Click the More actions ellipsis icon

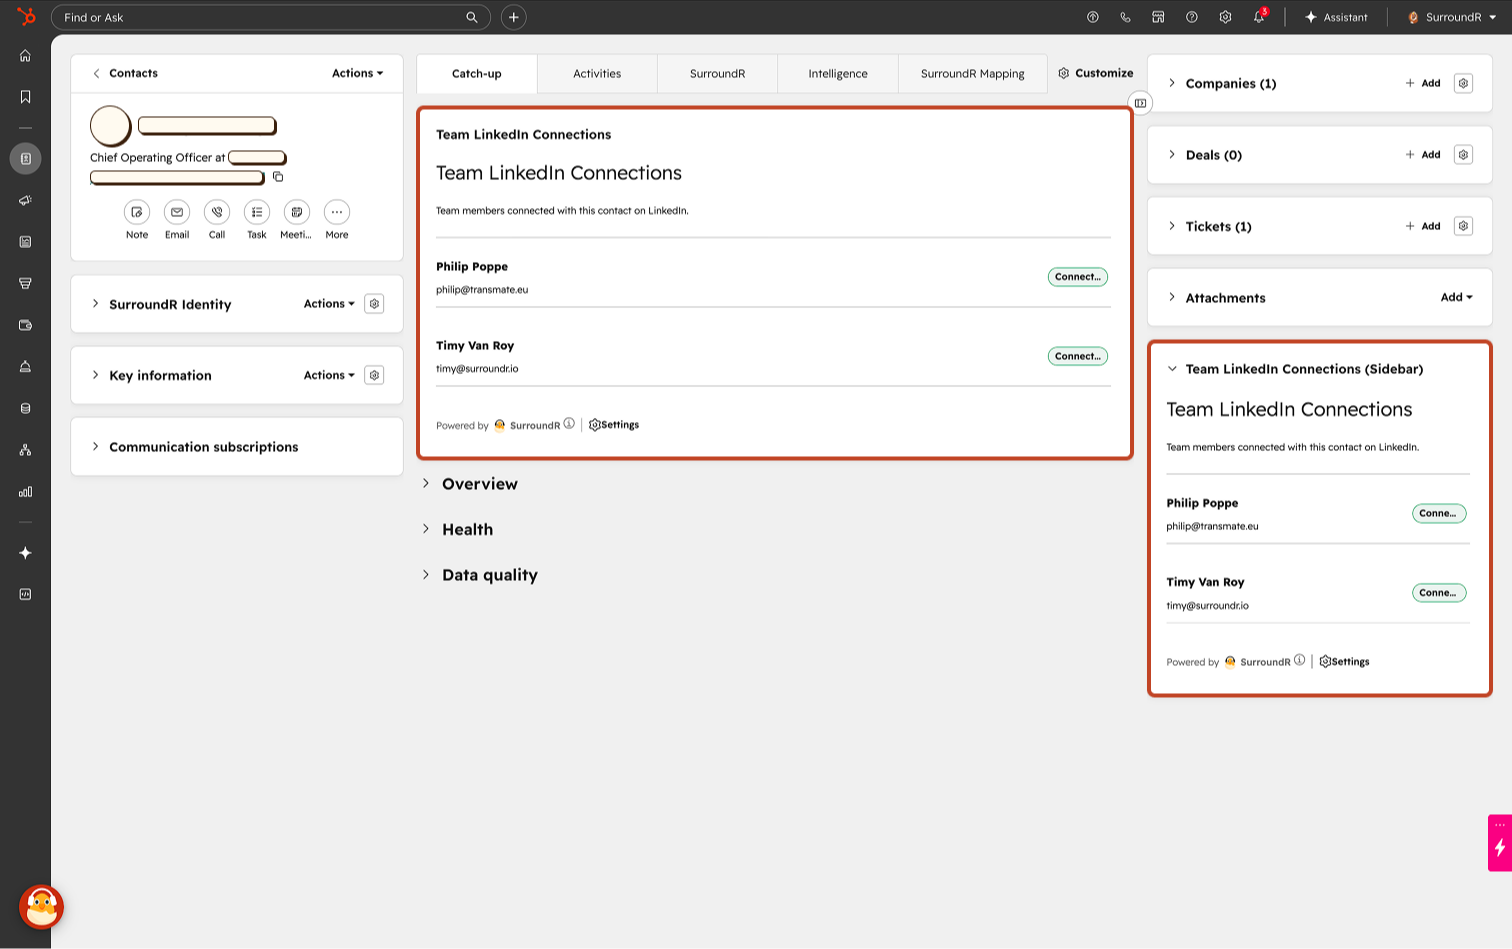click(x=337, y=212)
